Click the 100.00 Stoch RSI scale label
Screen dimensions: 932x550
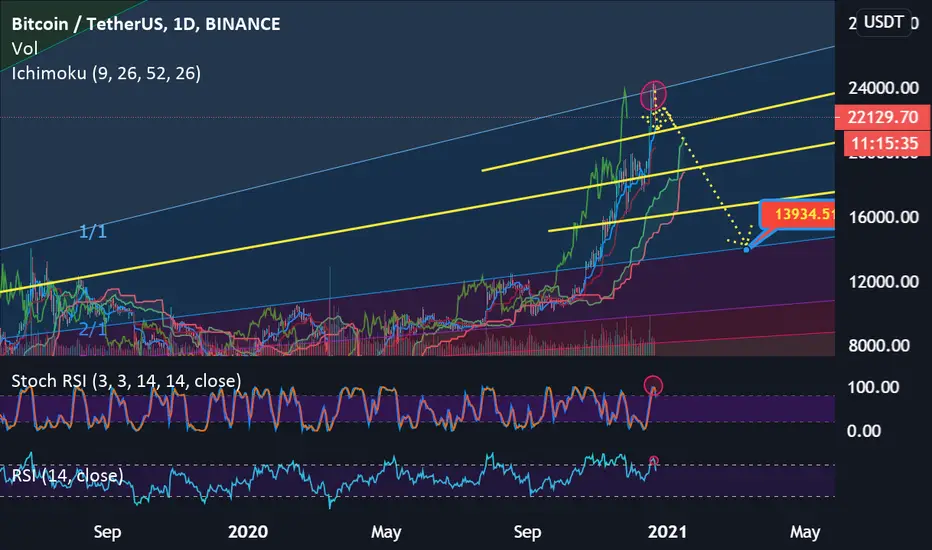(873, 387)
